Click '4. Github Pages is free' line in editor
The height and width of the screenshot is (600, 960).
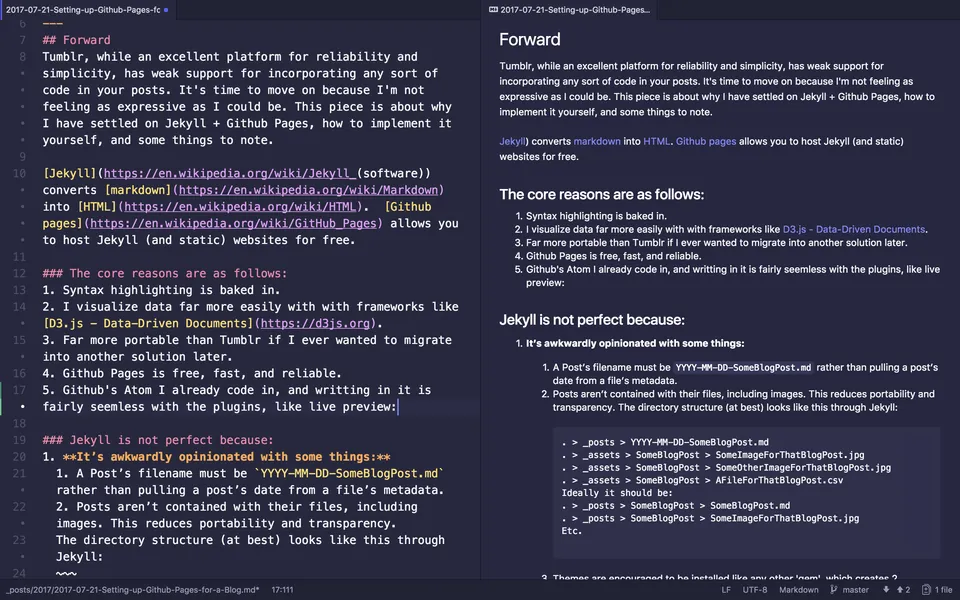pyautogui.click(x=192, y=373)
